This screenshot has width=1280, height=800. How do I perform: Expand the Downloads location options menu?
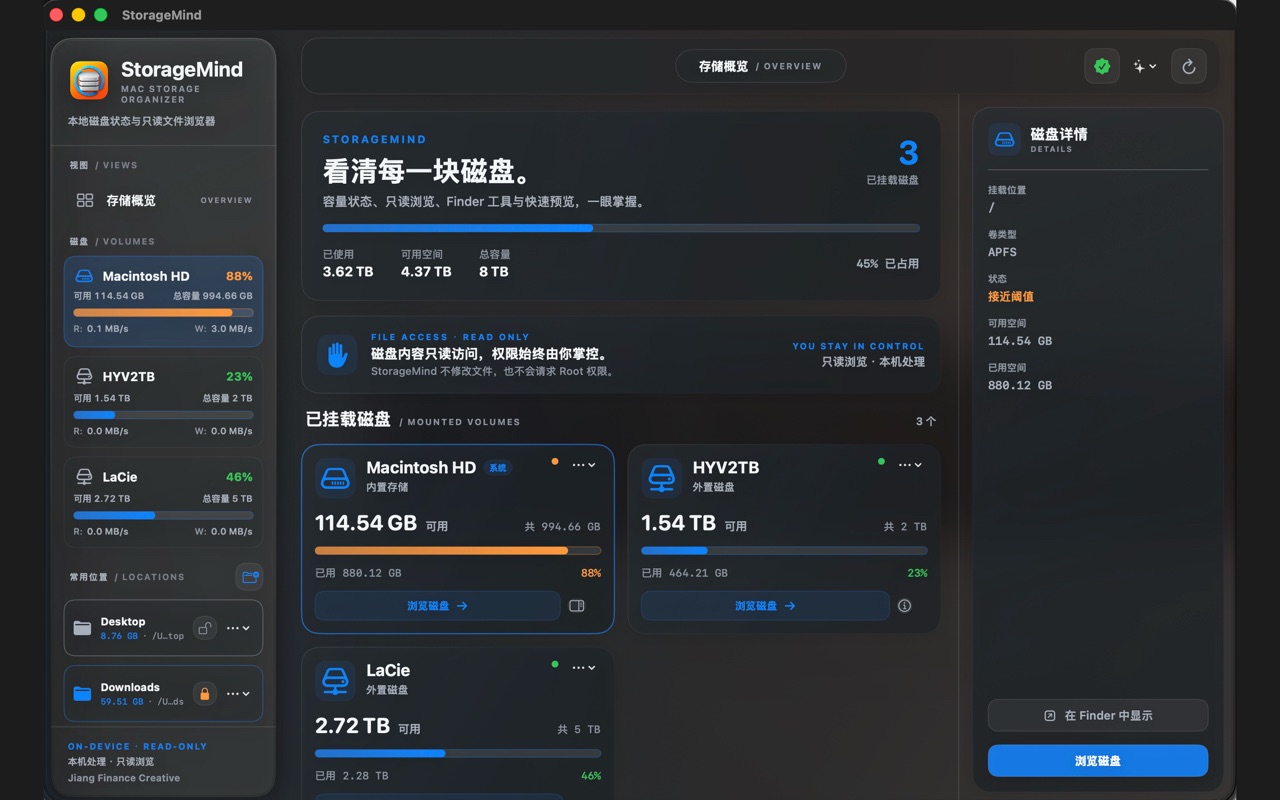coord(238,693)
